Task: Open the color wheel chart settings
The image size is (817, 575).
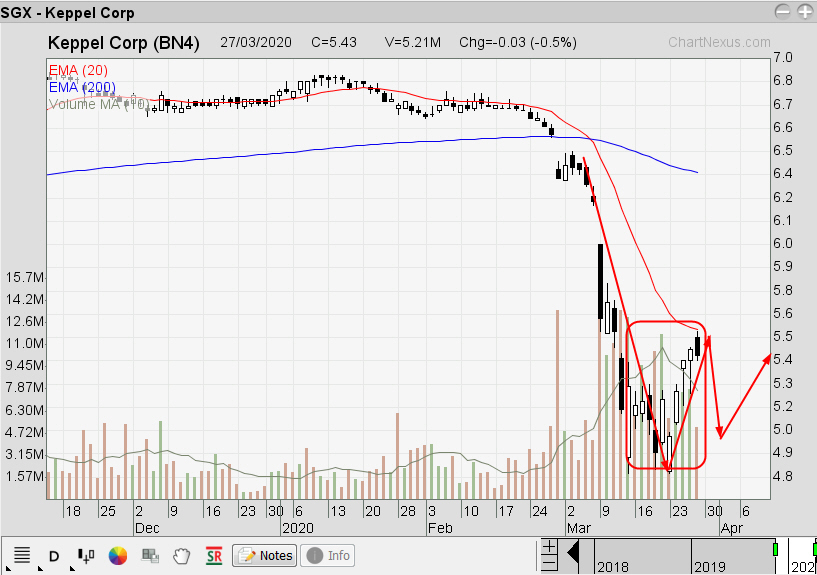Action: point(118,556)
